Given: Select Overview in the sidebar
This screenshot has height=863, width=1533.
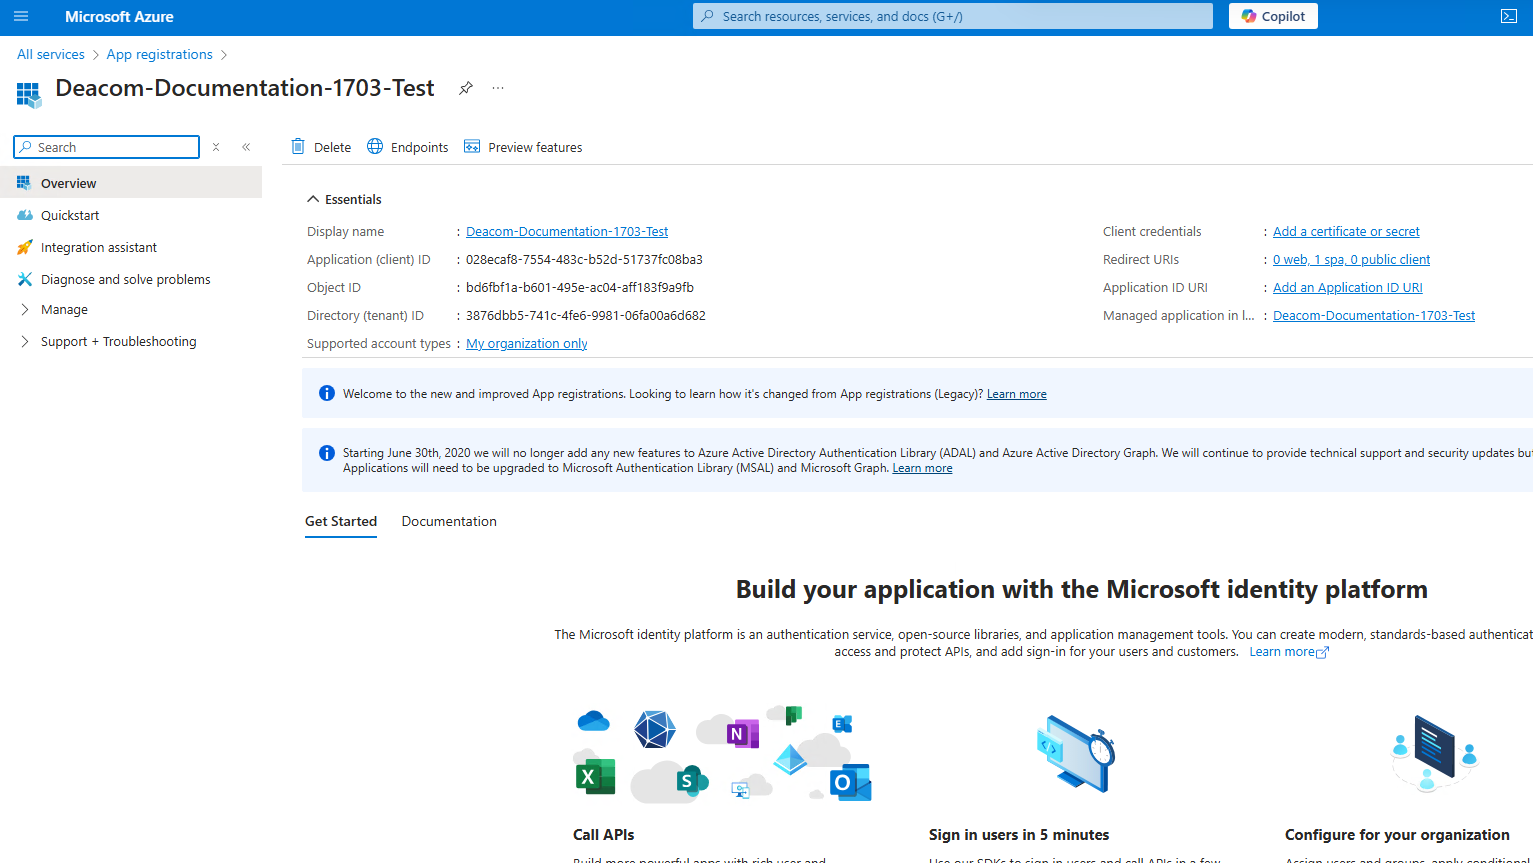Looking at the screenshot, I should coord(131,183).
